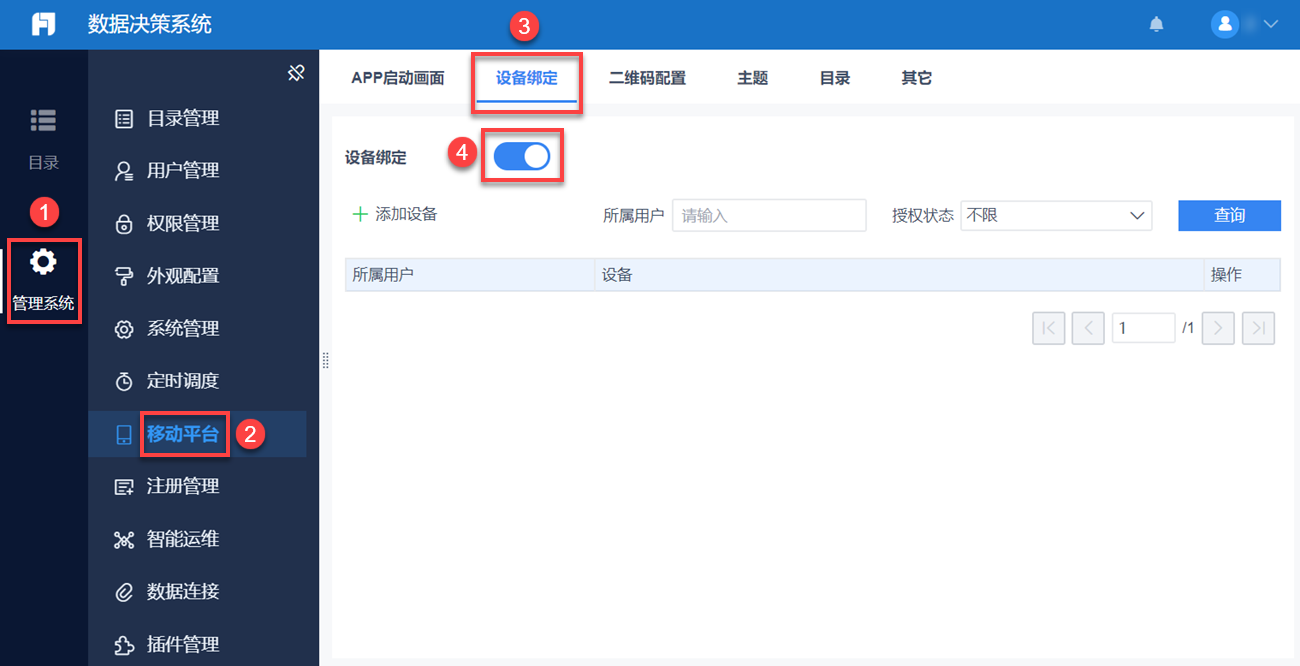Open the 授权状态 dropdown
The height and width of the screenshot is (666, 1300).
pyautogui.click(x=1056, y=215)
